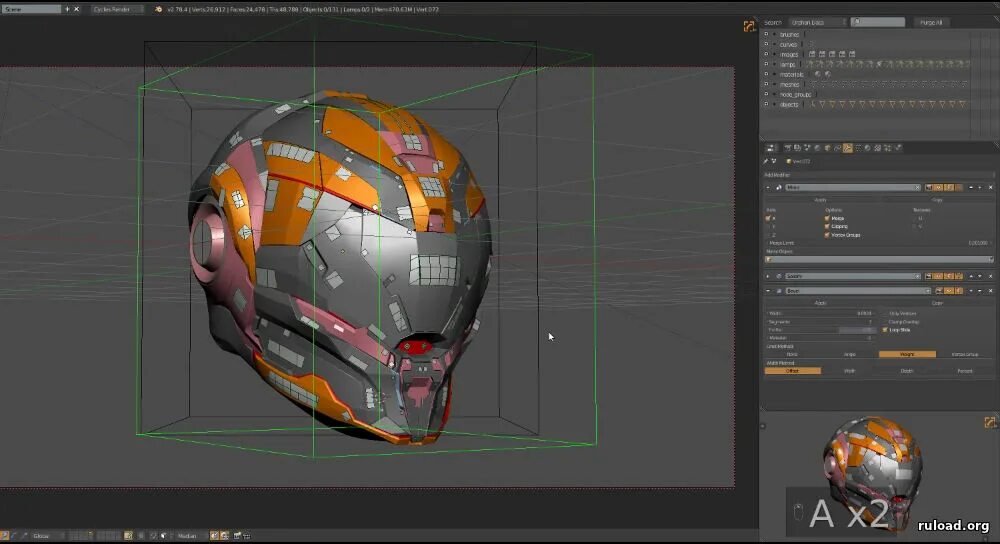Open the Texture properties tab

pyautogui.click(x=878, y=148)
